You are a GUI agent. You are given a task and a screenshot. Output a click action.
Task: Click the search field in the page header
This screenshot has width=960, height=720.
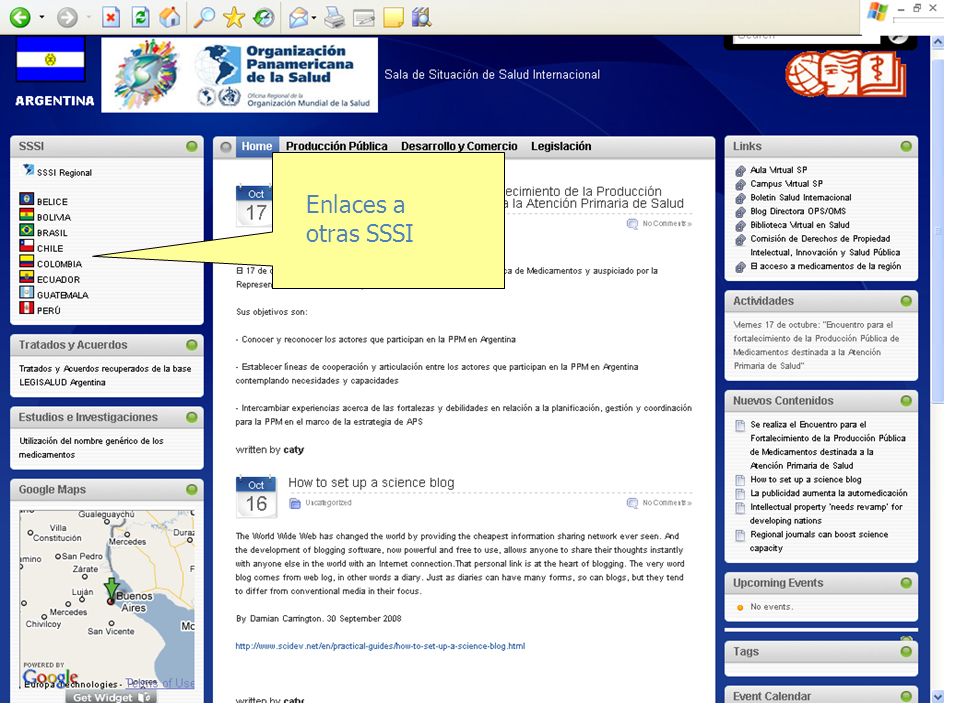coord(805,38)
